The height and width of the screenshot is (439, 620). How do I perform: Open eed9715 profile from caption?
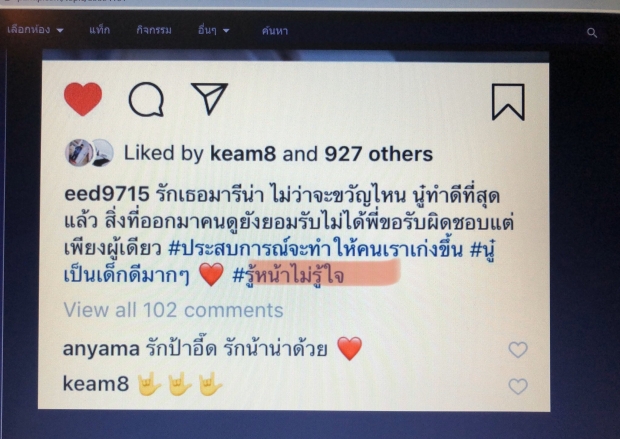(106, 194)
